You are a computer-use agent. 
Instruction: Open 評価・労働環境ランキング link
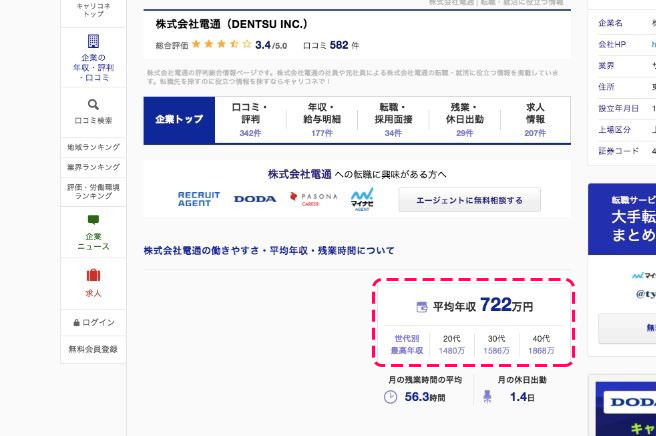coord(93,192)
